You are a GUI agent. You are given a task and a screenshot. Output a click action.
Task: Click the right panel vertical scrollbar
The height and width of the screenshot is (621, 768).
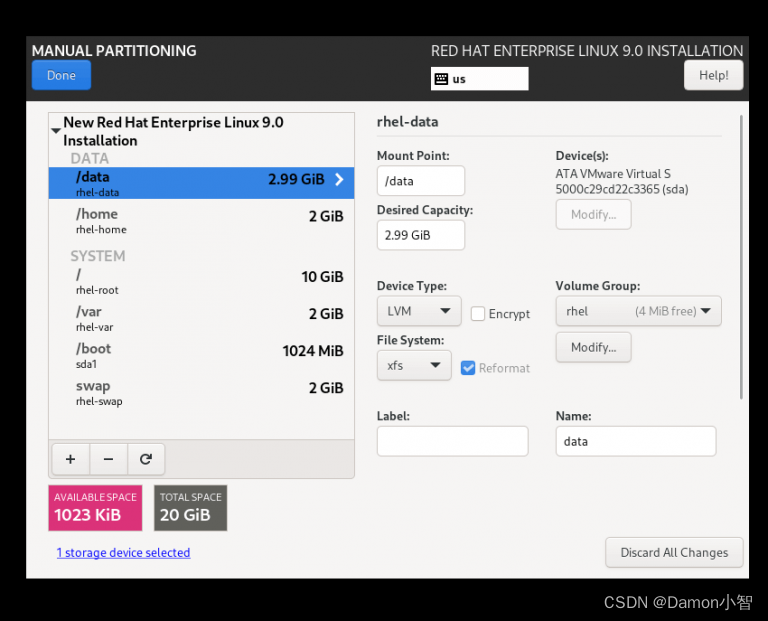coord(741,257)
